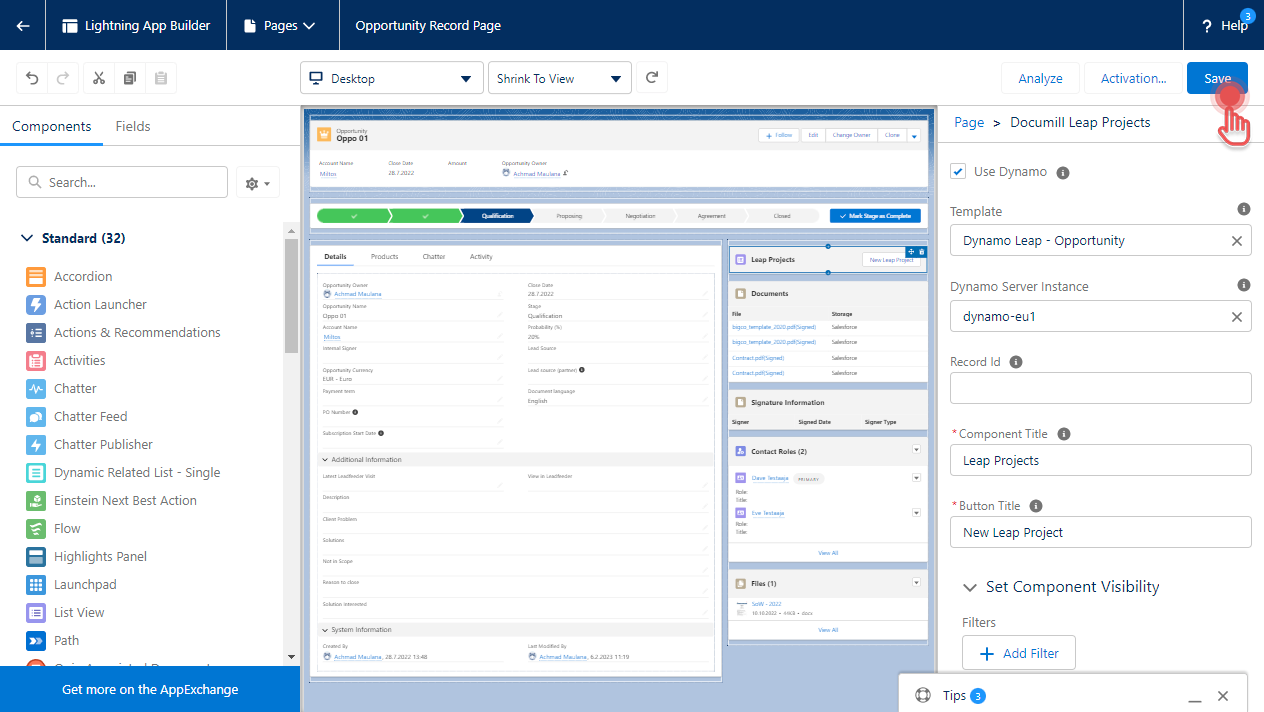Open the component settings gear icon

pos(258,182)
